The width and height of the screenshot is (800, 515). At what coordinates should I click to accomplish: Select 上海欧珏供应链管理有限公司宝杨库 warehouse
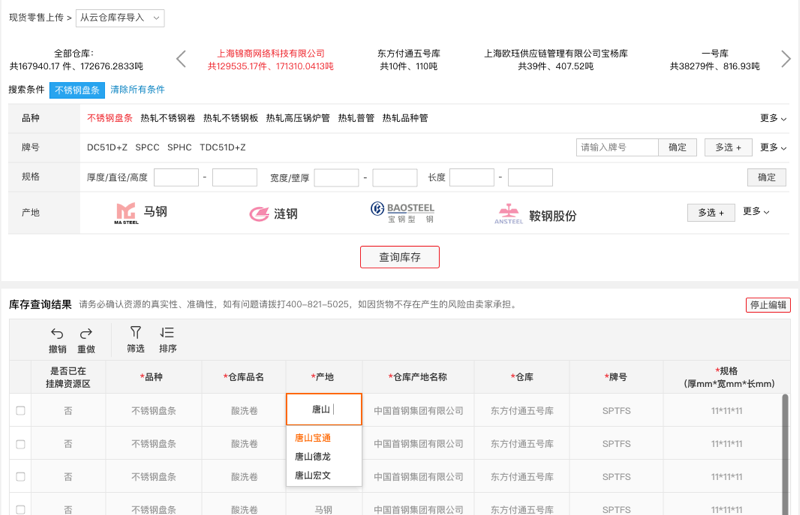point(556,60)
